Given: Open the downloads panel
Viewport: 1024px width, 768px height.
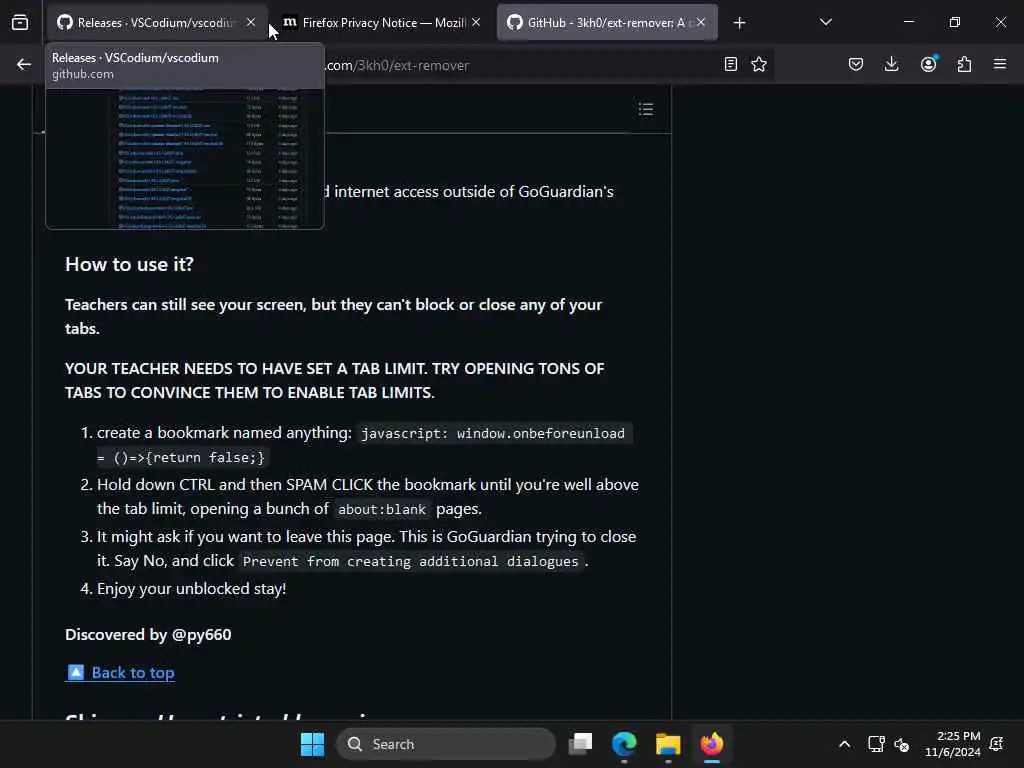Looking at the screenshot, I should [891, 64].
